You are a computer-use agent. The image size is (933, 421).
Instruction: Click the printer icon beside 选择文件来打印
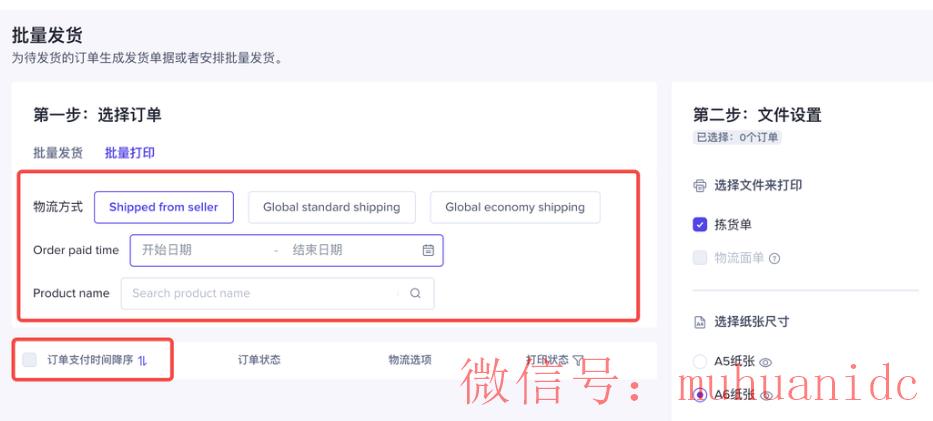pyautogui.click(x=700, y=186)
